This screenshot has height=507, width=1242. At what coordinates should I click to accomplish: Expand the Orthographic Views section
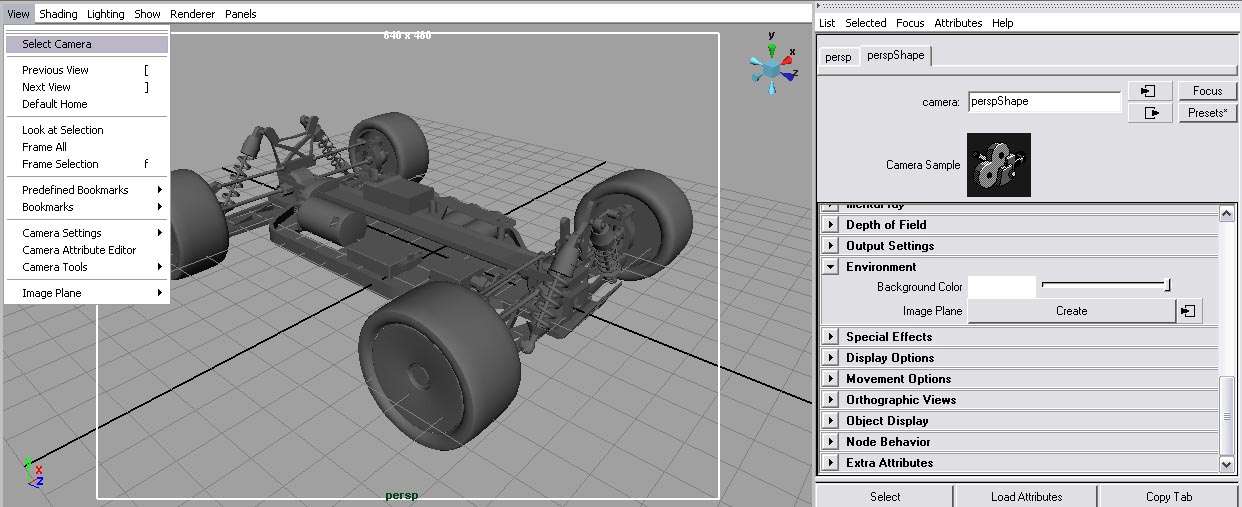point(831,400)
